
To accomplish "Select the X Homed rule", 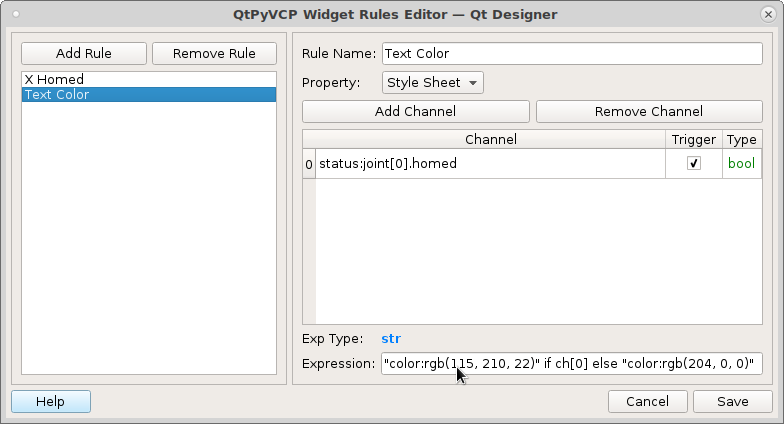I will tap(149, 80).
